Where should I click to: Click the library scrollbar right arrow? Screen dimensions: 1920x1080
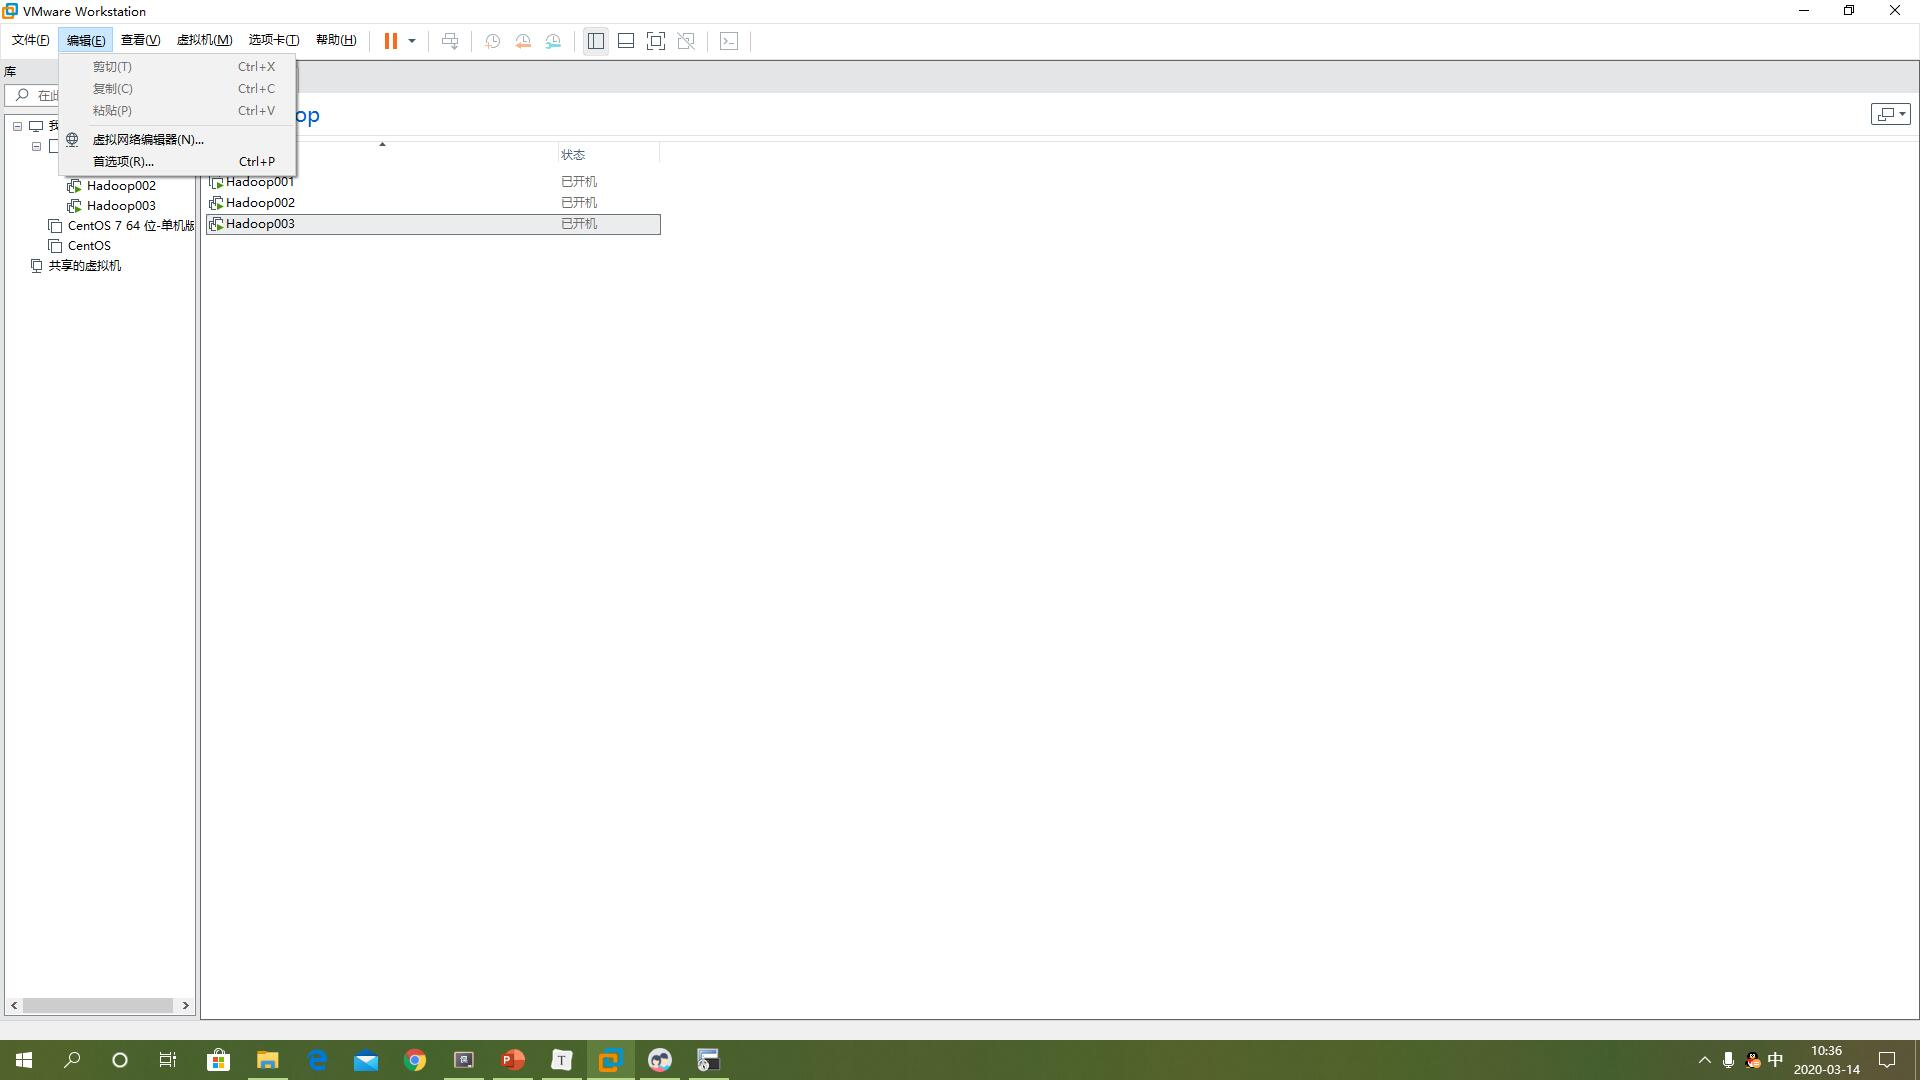[185, 1005]
